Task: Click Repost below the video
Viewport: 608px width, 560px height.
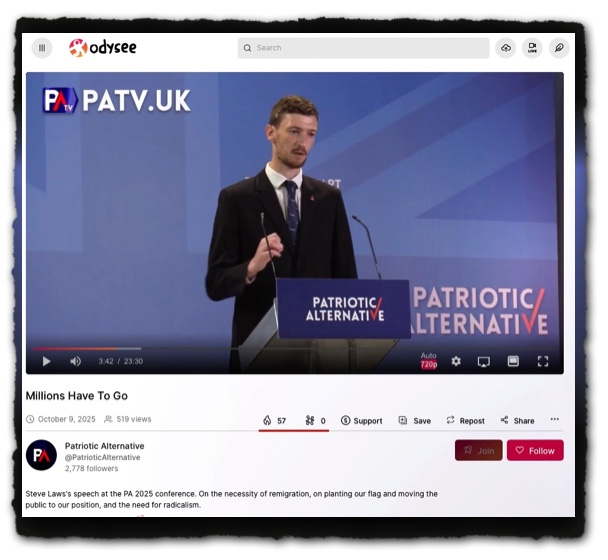Action: point(465,421)
